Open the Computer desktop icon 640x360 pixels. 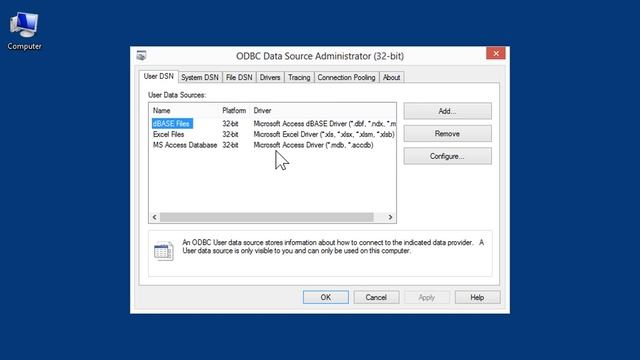click(x=24, y=31)
